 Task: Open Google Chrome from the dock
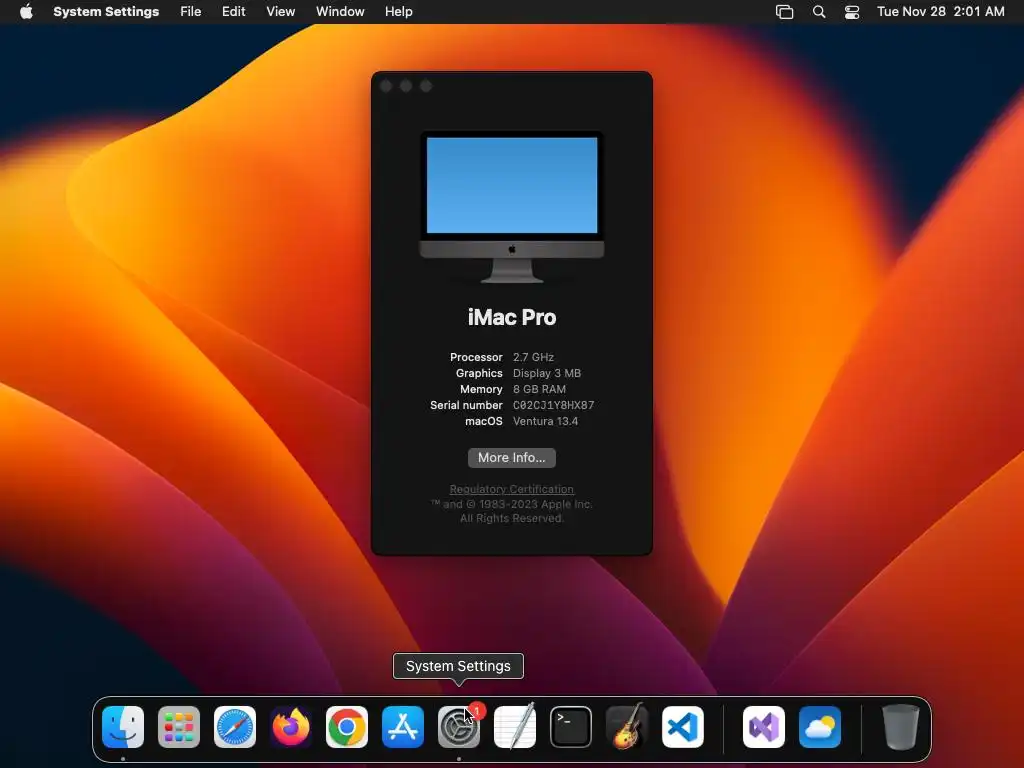[x=347, y=727]
